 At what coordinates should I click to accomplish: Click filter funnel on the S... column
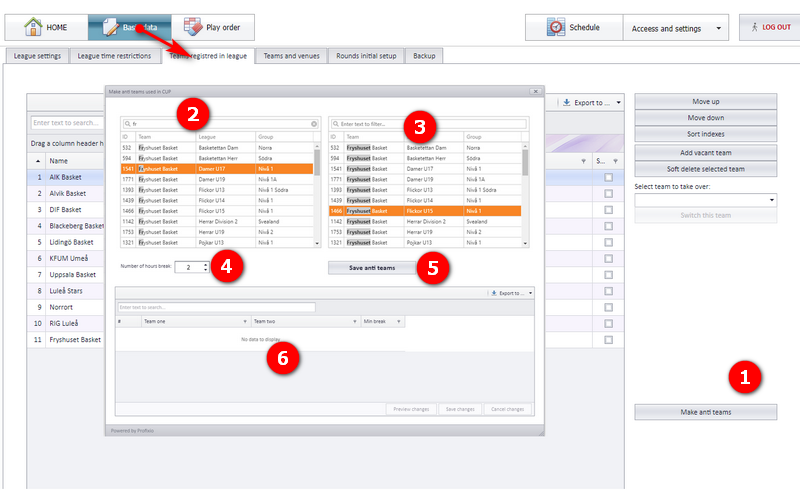coord(615,161)
